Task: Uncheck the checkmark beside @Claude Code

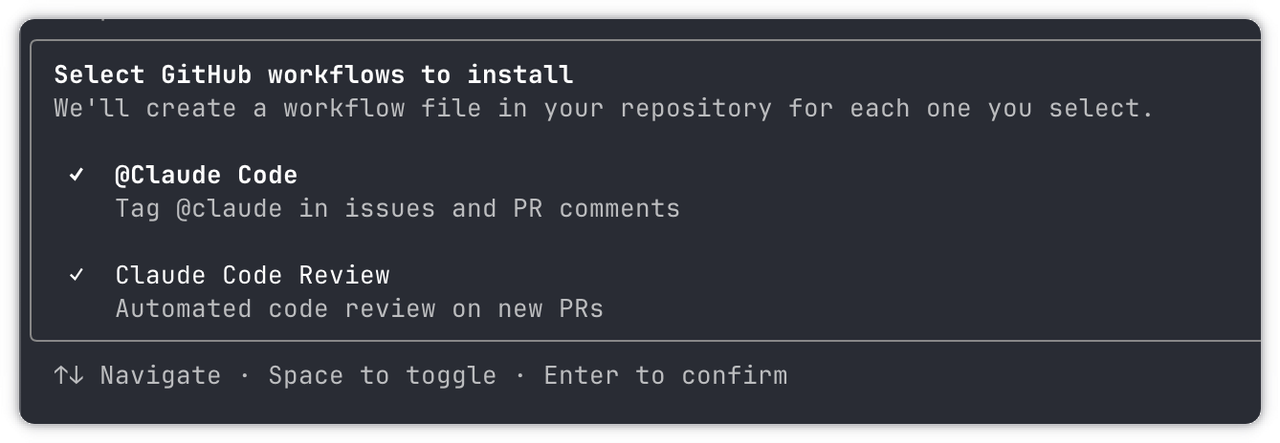Action: tap(76, 175)
